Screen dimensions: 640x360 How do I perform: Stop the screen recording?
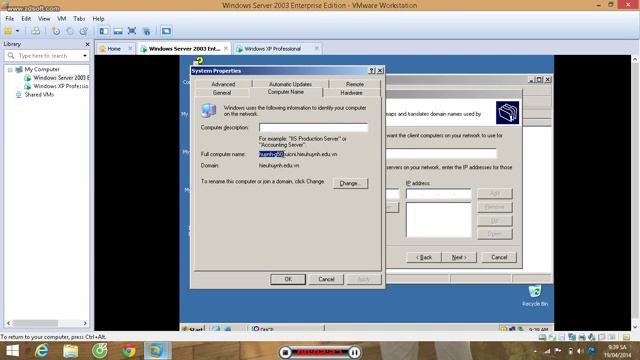pos(286,352)
